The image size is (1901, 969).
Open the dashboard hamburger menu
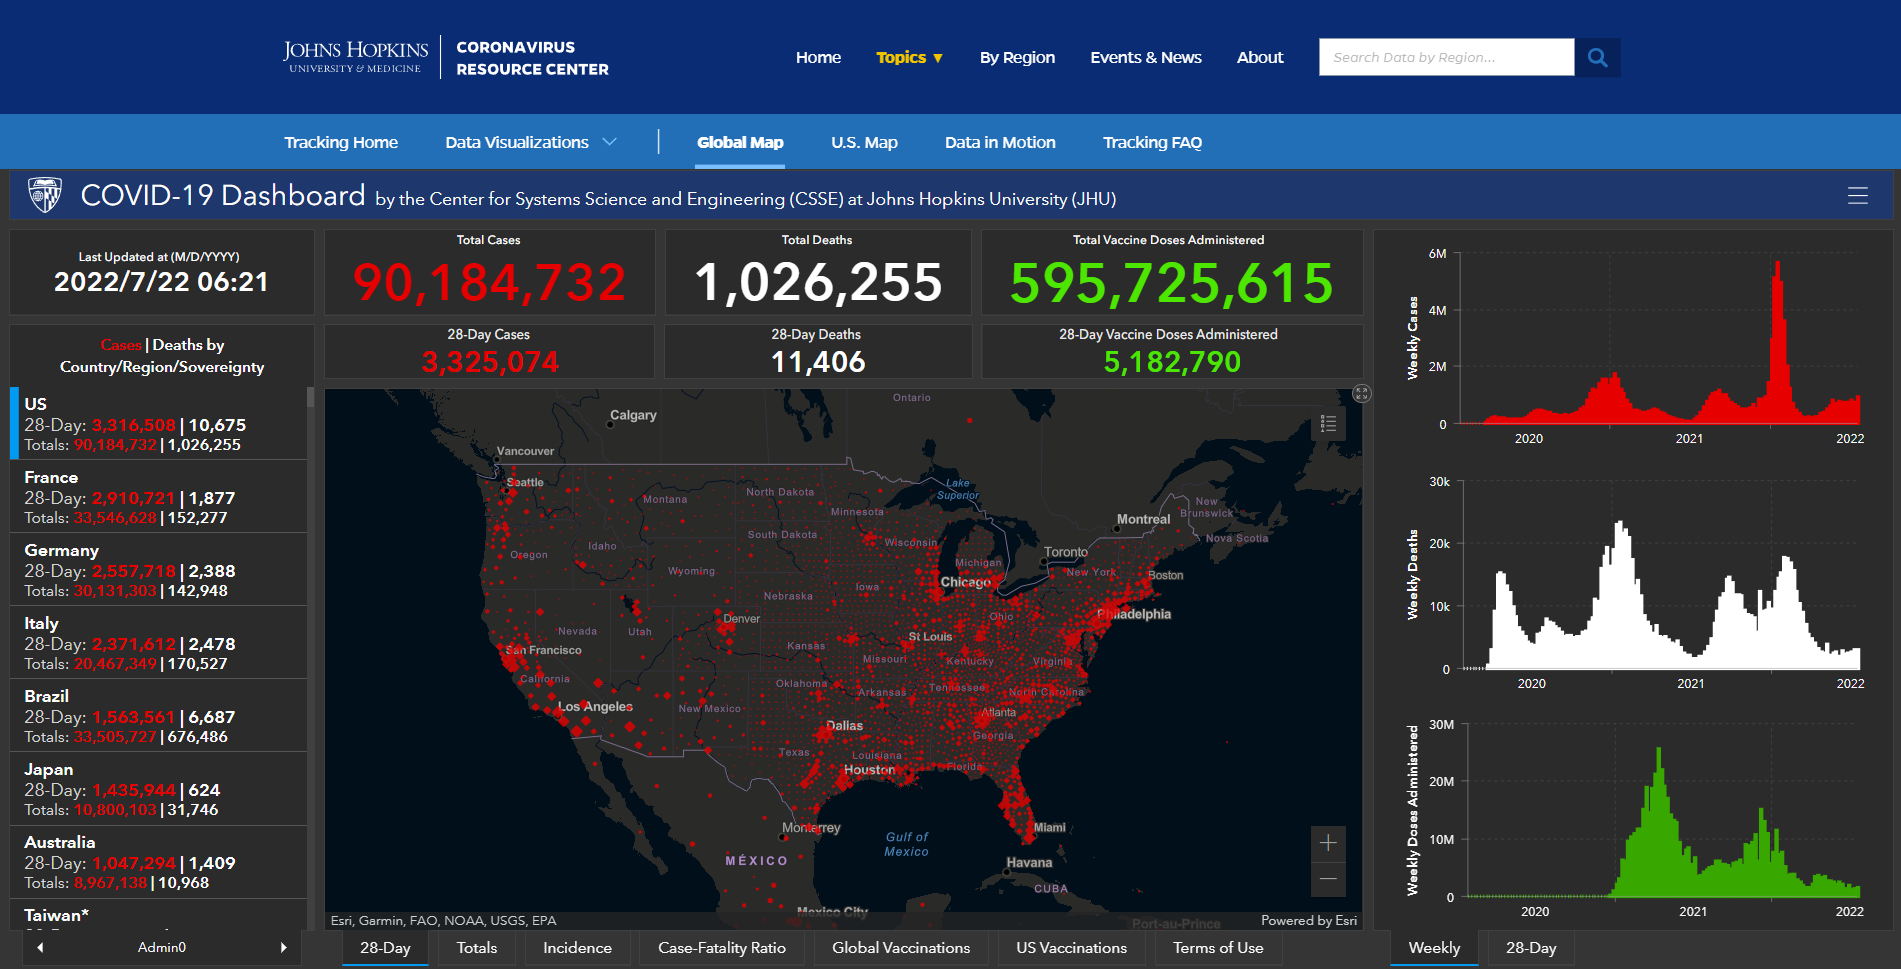coord(1857,196)
